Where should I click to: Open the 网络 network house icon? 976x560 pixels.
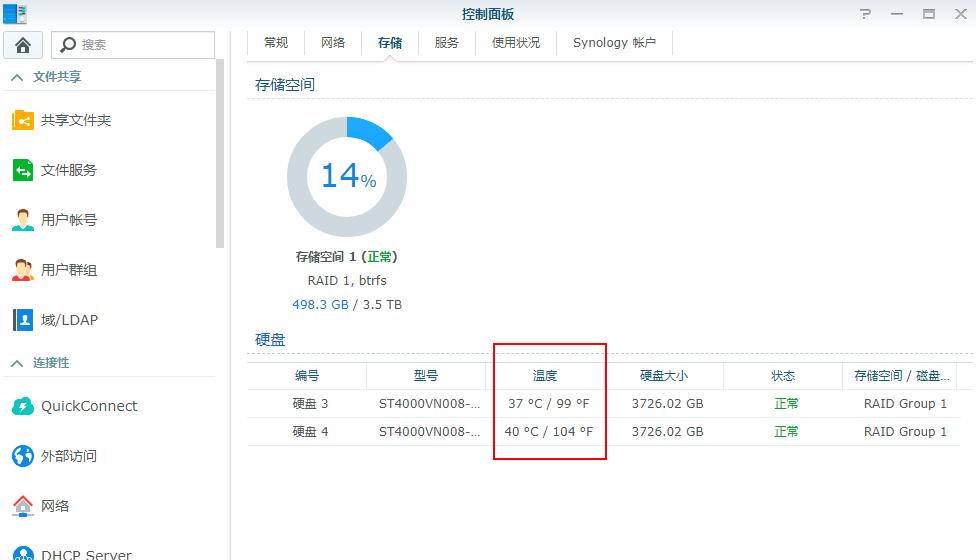tap(23, 506)
